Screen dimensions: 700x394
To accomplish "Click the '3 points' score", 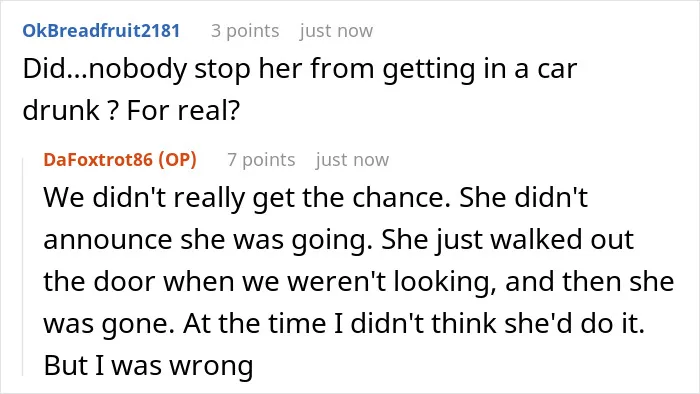I will point(245,31).
